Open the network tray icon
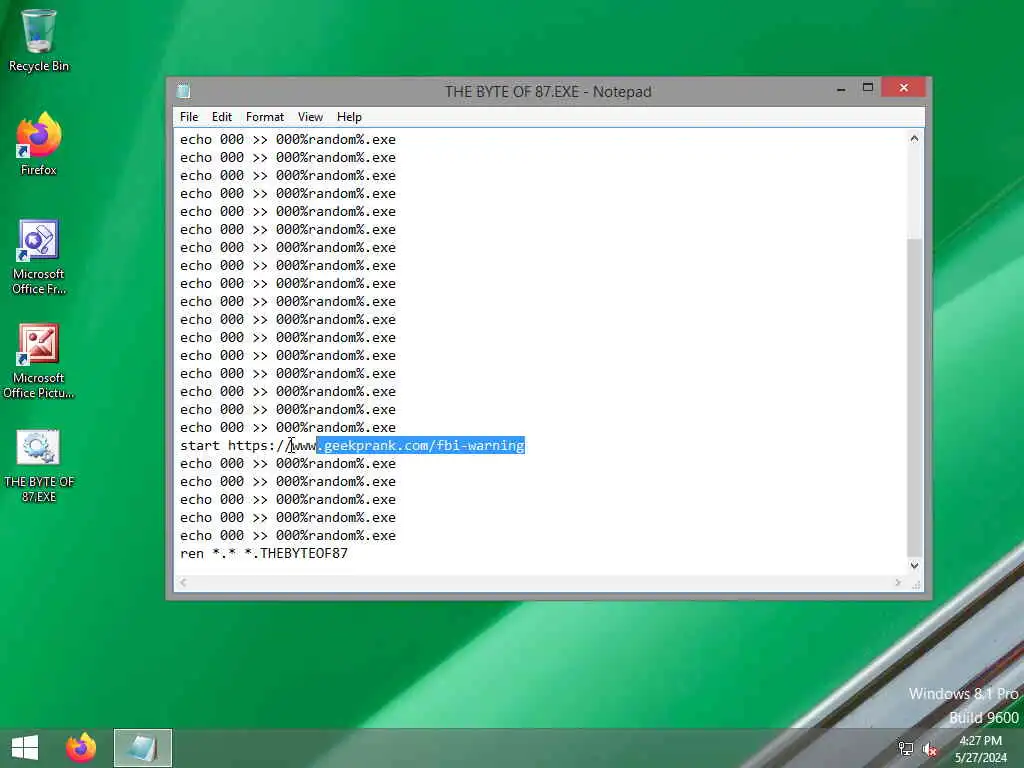Screen dimensions: 1024x768 (905, 748)
